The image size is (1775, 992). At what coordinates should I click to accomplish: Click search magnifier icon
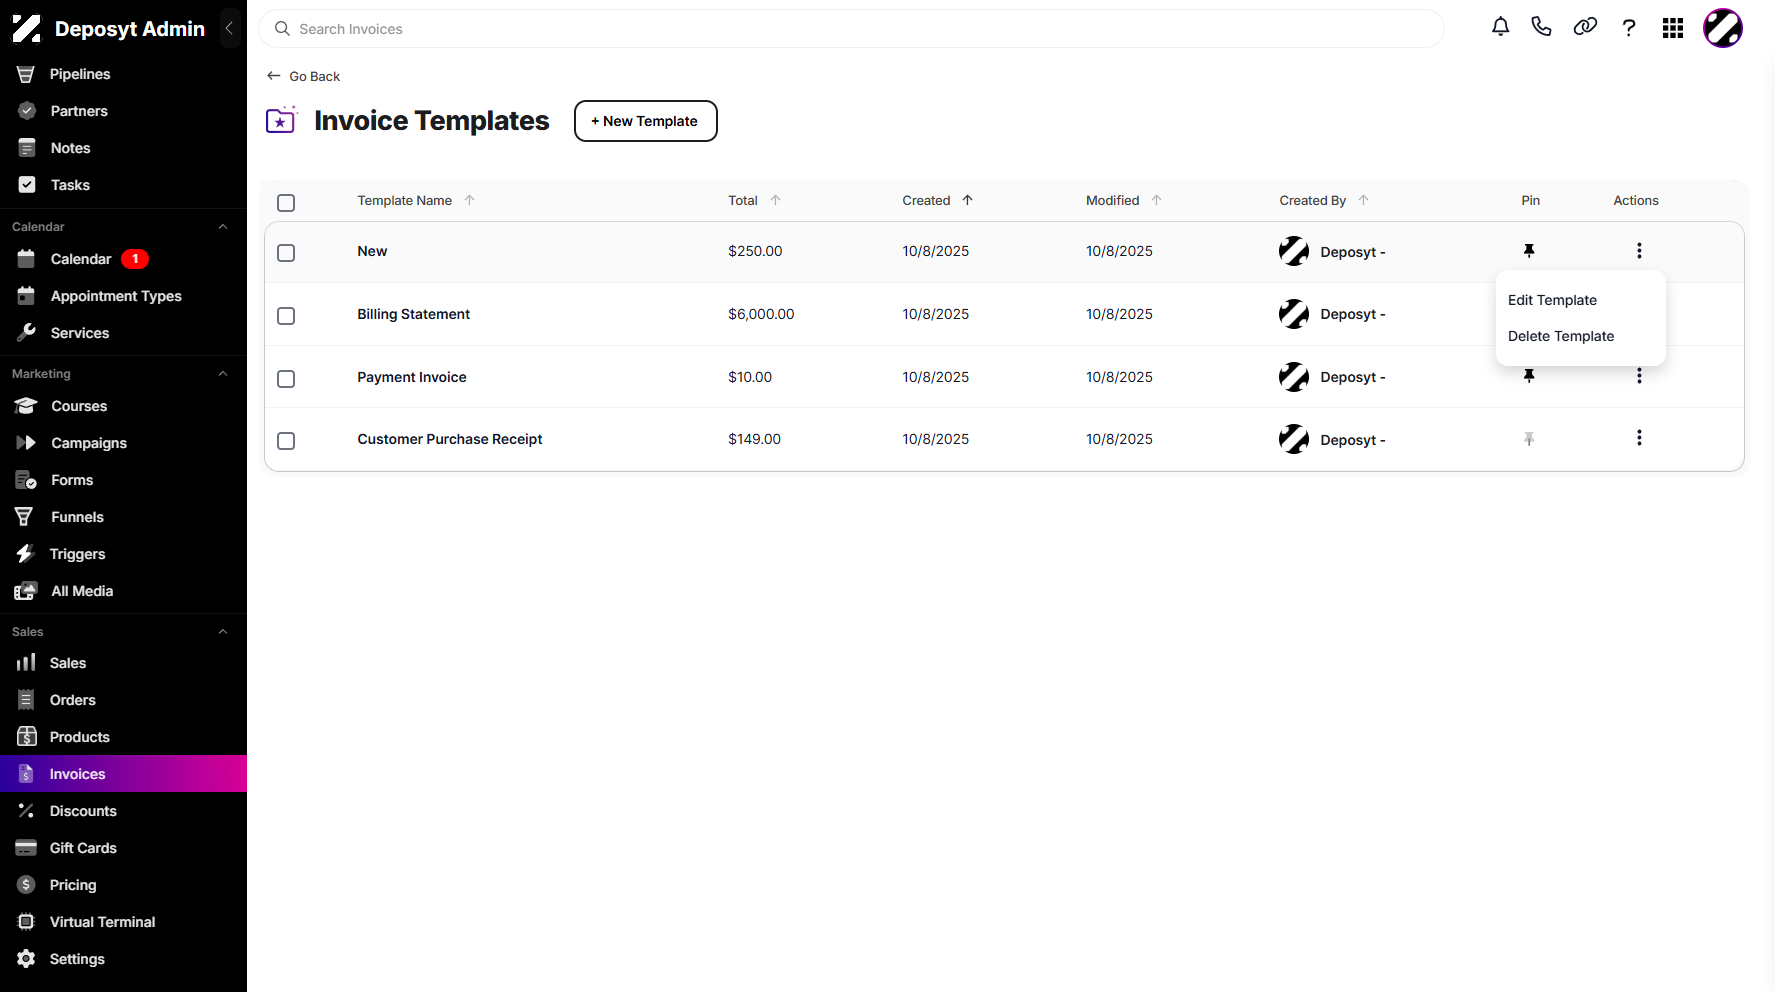click(x=282, y=29)
